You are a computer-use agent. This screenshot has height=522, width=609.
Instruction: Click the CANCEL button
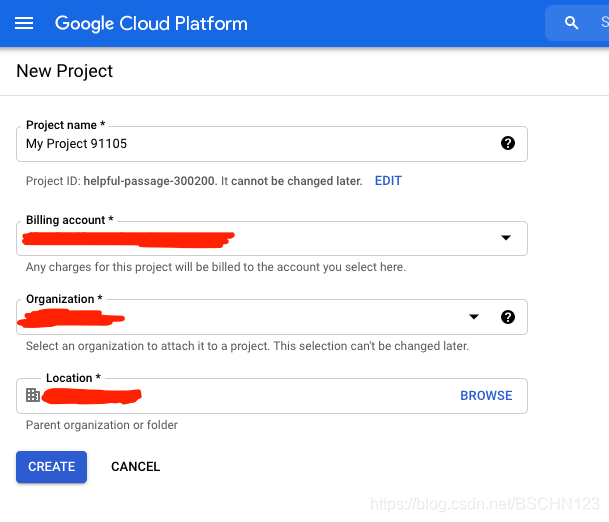135,466
